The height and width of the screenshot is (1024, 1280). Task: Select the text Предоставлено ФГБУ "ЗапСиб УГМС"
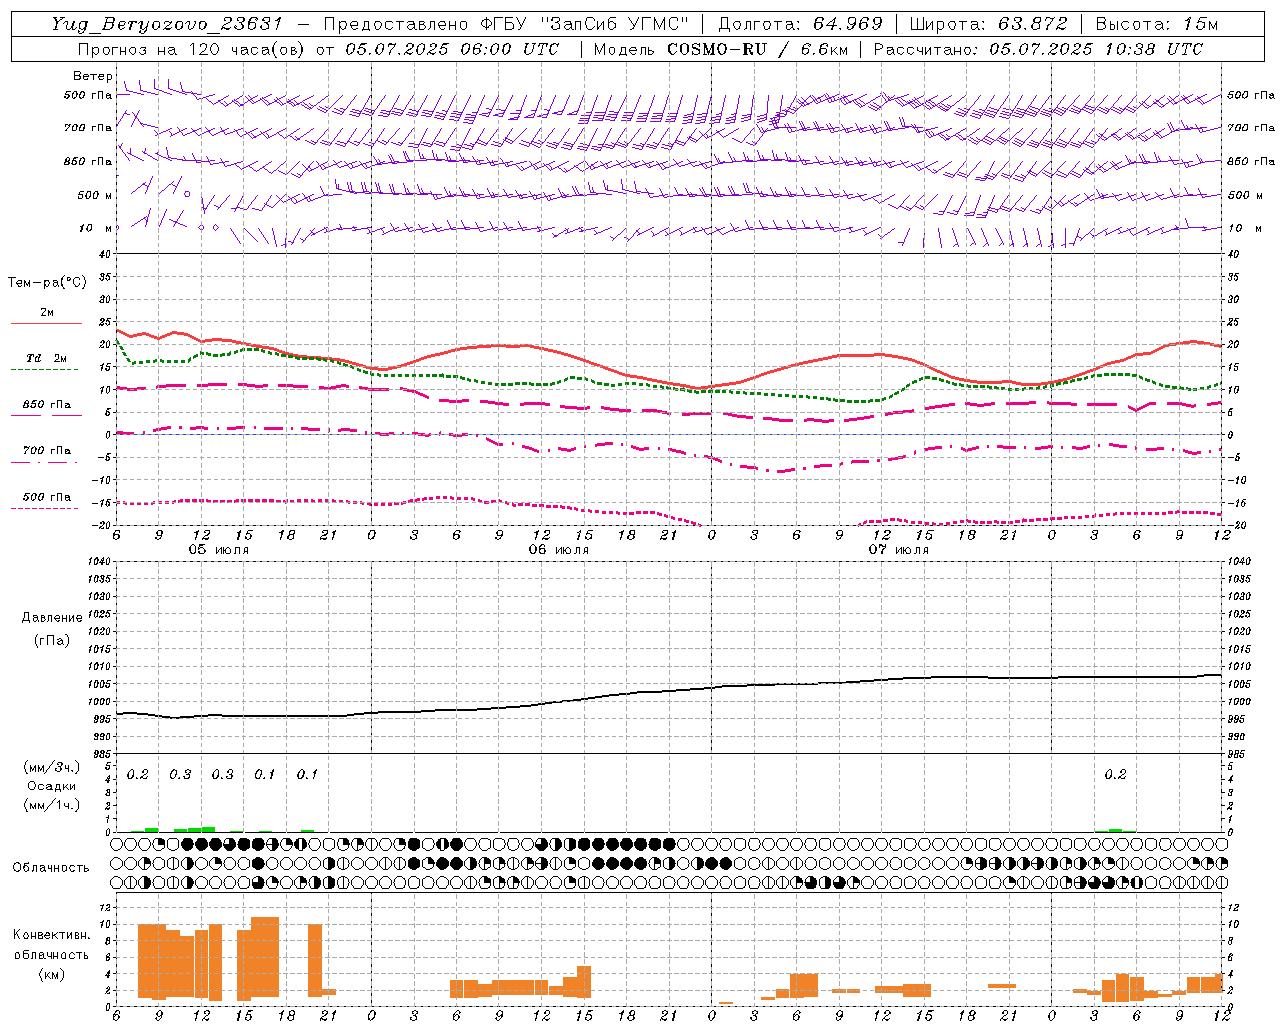click(506, 24)
